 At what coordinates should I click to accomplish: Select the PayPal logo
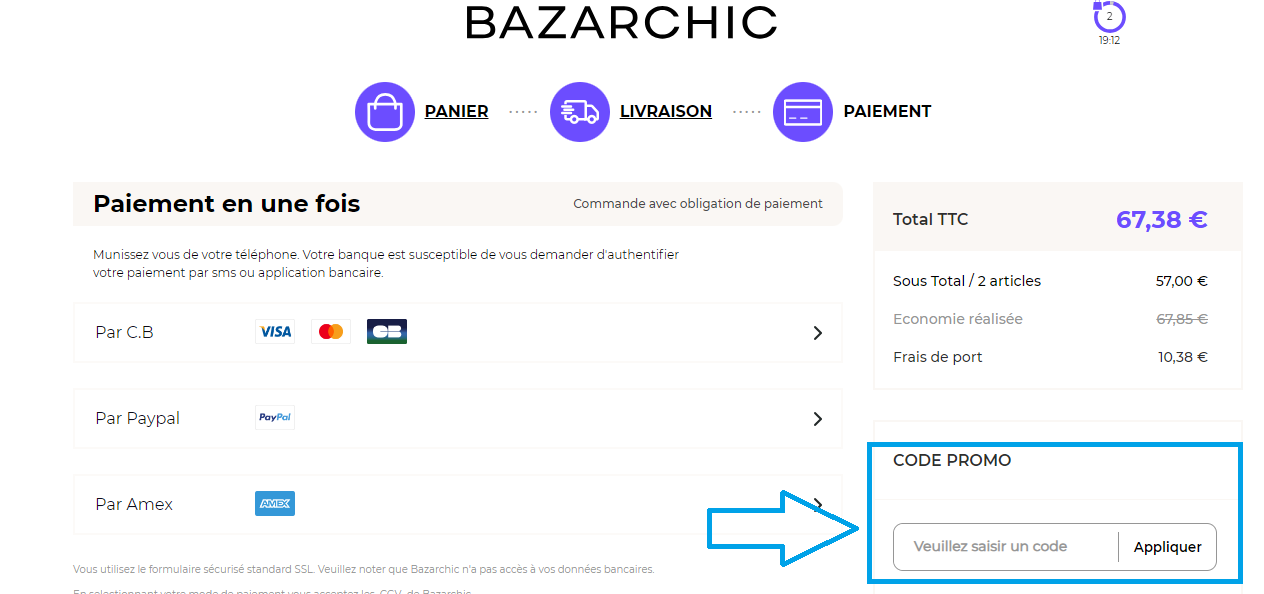click(x=275, y=418)
